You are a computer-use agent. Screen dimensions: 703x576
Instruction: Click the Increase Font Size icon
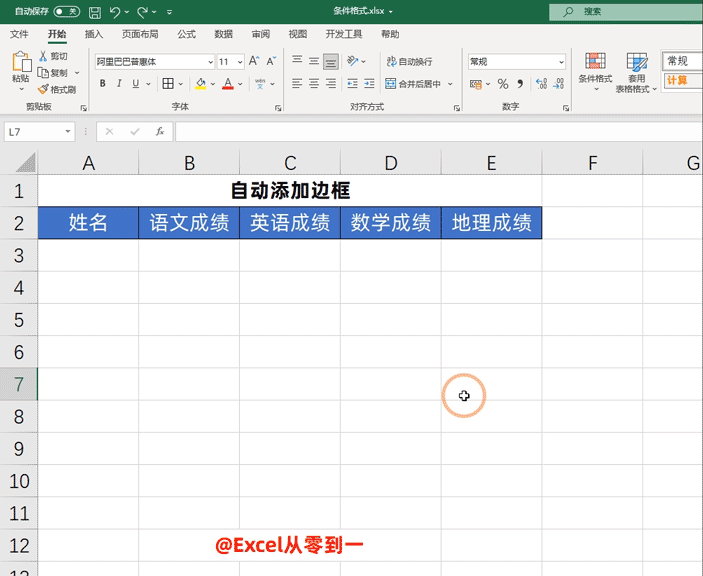pyautogui.click(x=256, y=62)
